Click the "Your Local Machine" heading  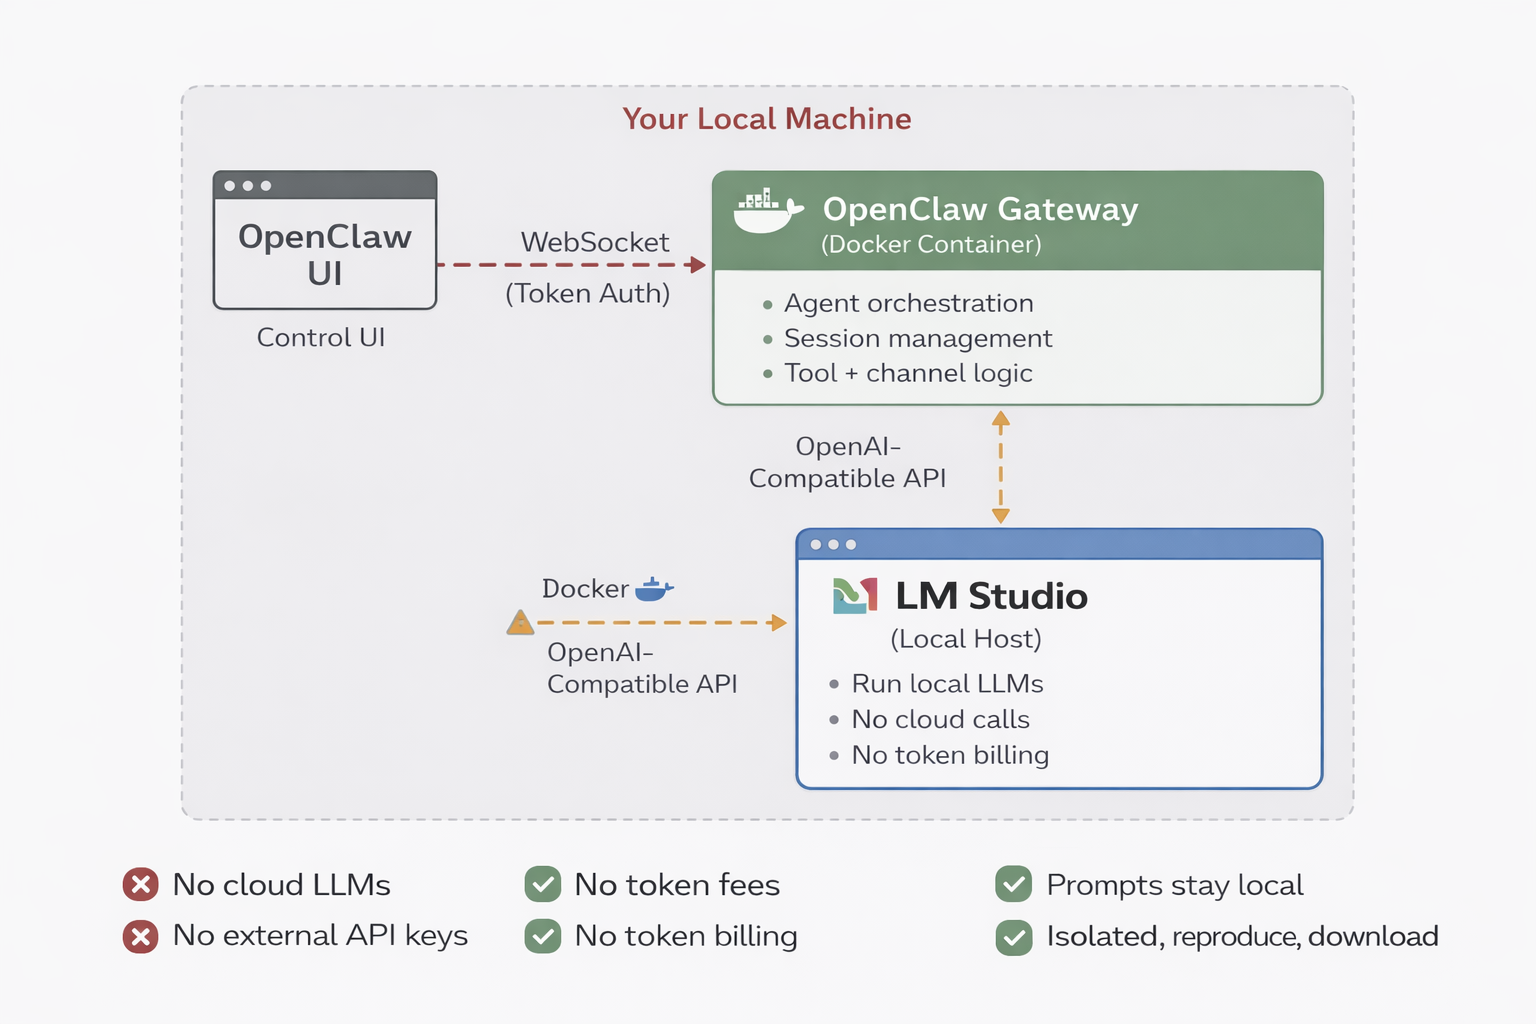[767, 119]
